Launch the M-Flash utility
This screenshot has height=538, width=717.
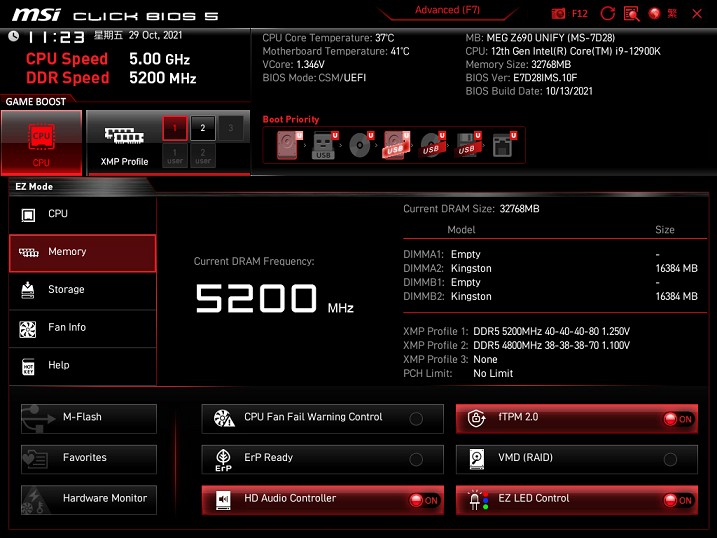pos(89,418)
